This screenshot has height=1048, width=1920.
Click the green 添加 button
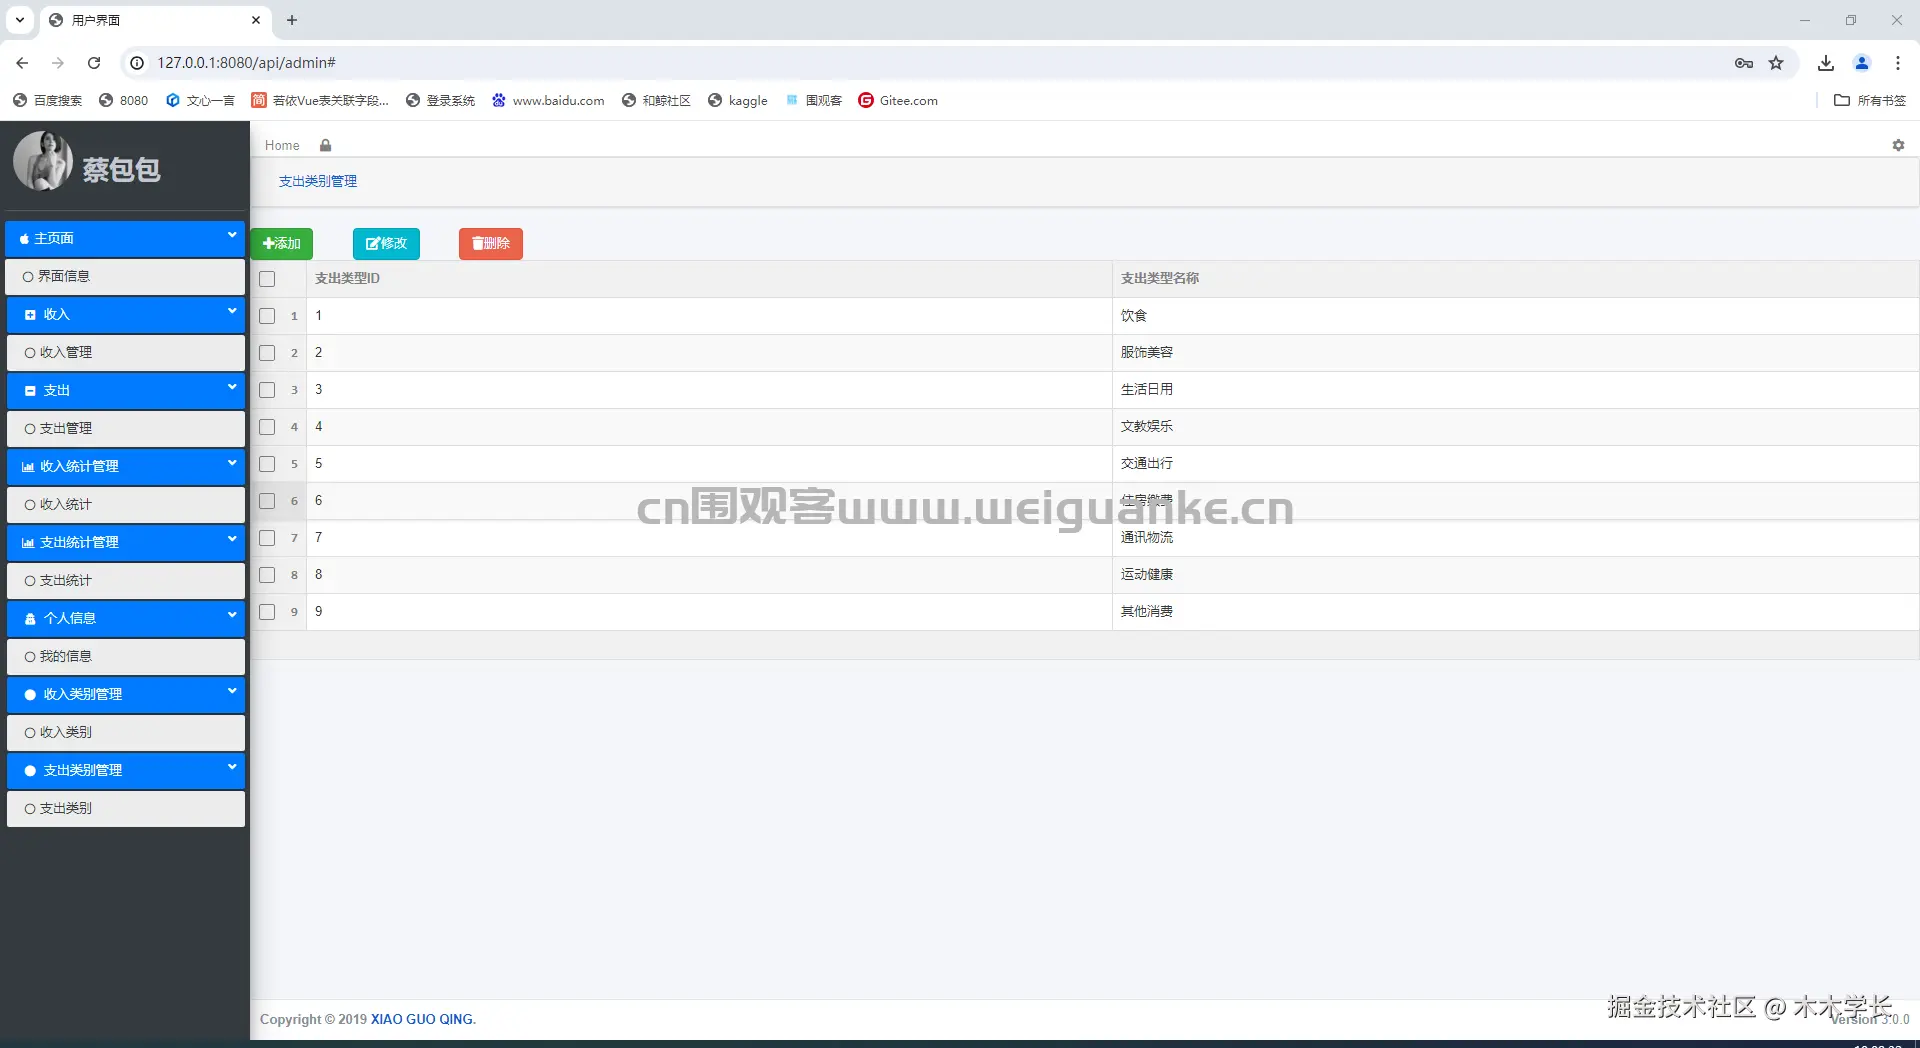pyautogui.click(x=281, y=243)
